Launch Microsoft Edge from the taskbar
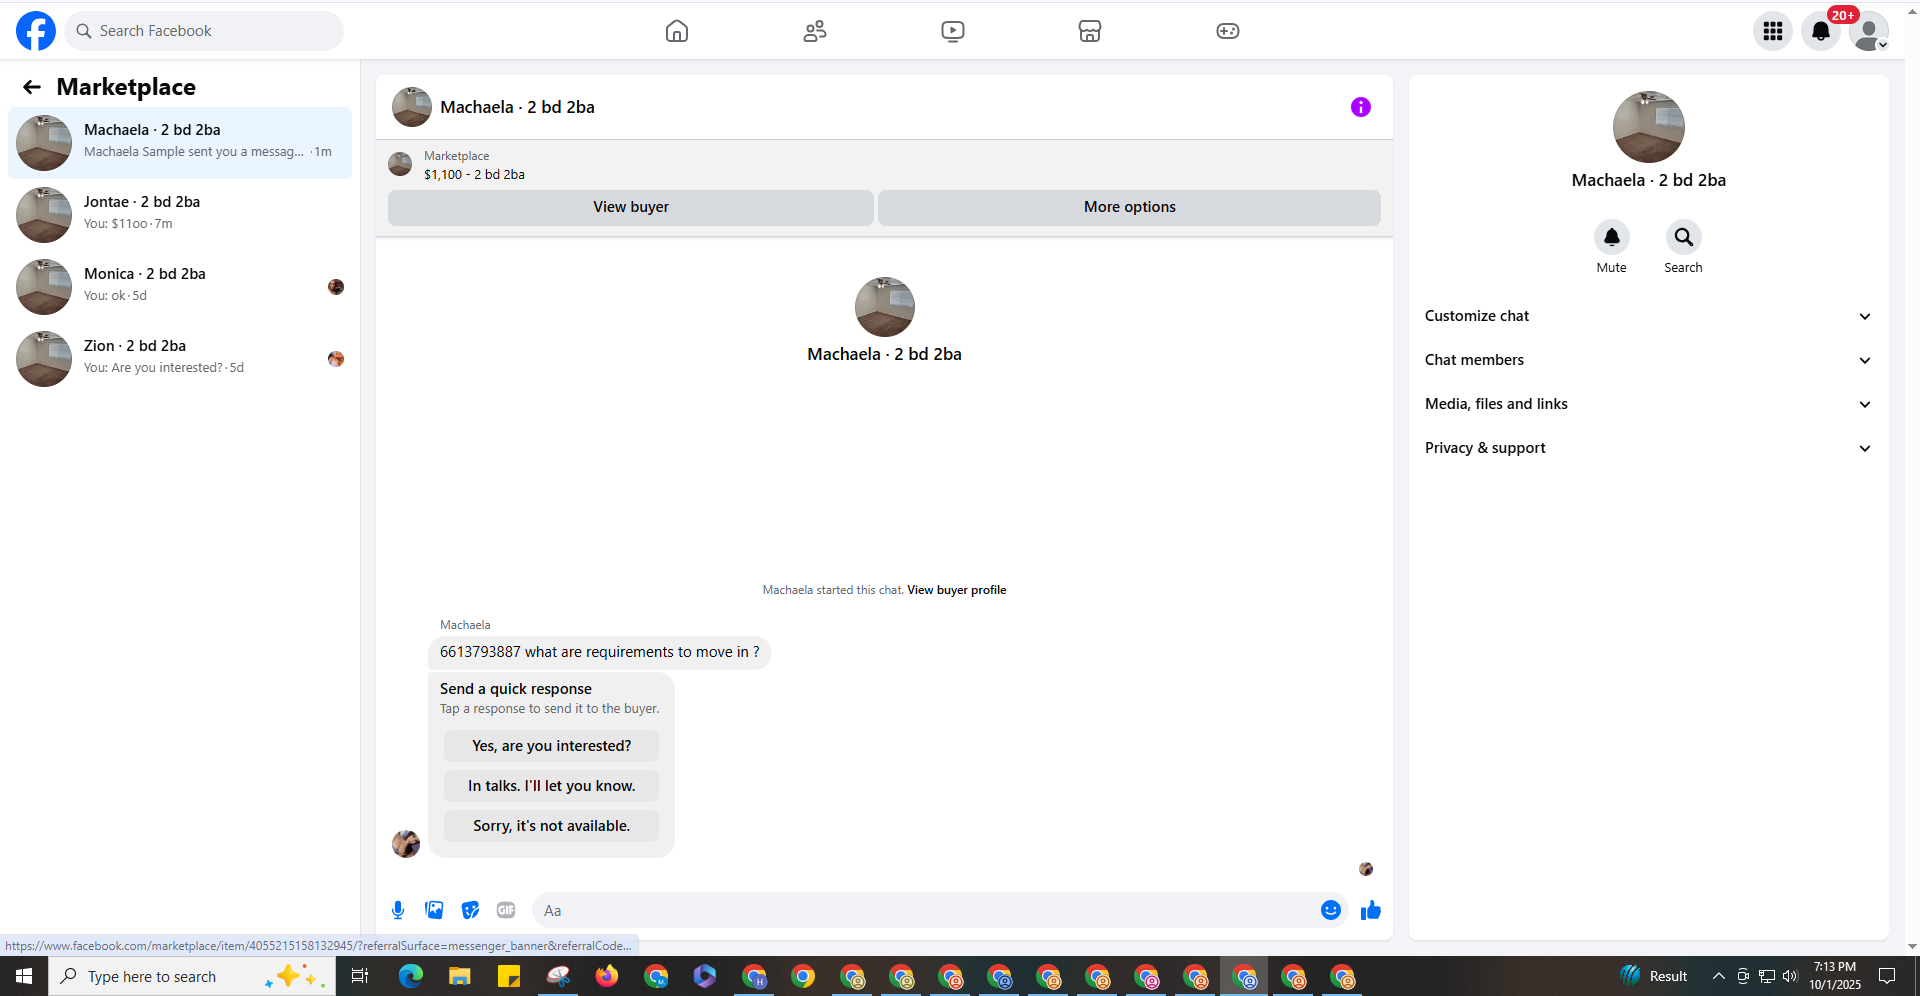Screen dimensions: 1920x996 411,976
